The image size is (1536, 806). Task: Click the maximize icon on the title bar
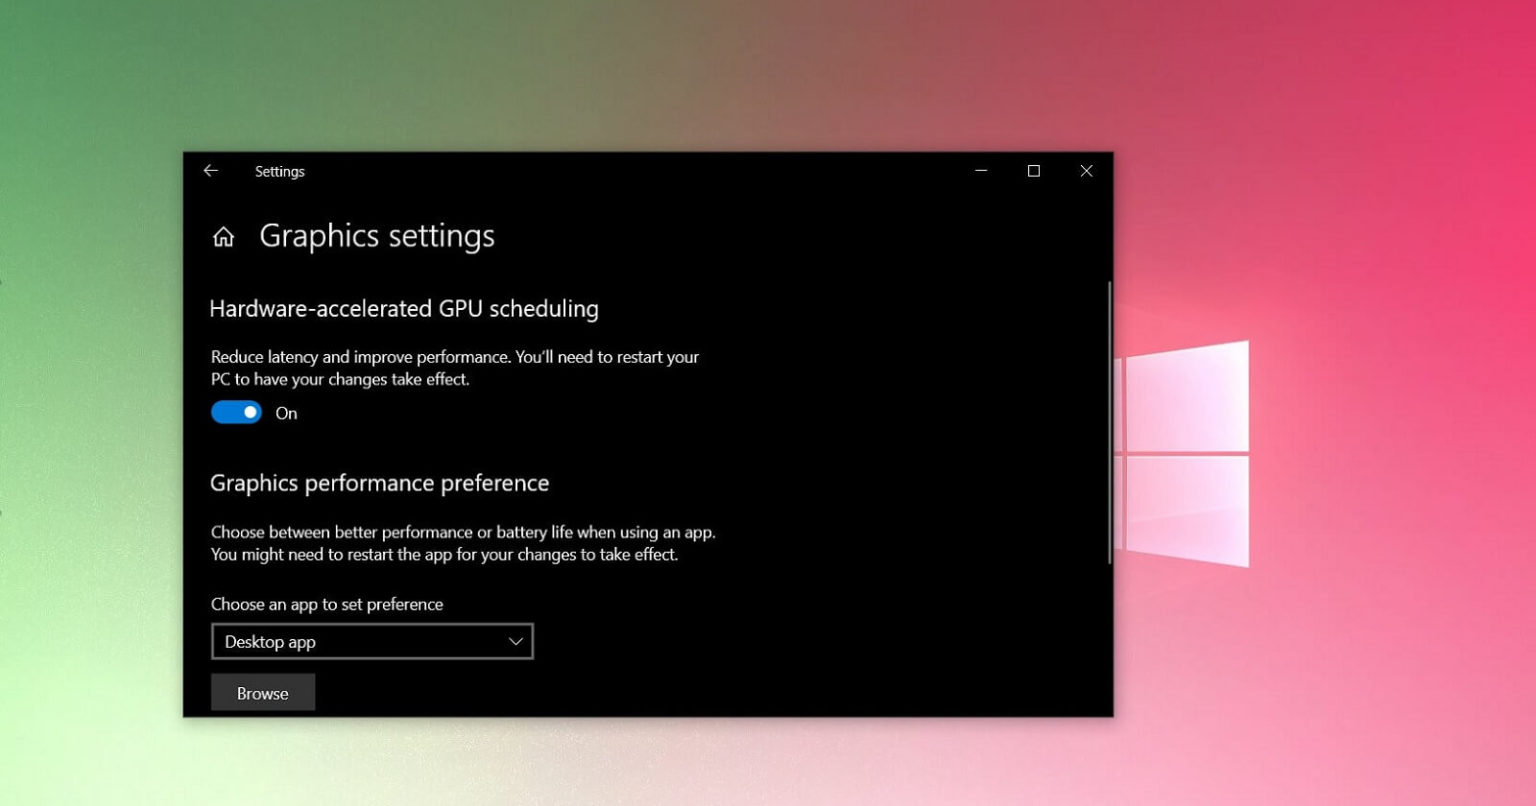click(x=1032, y=171)
